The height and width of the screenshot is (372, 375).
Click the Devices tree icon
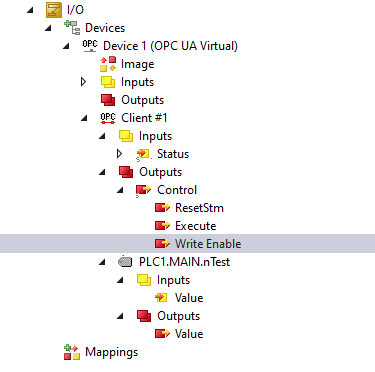(x=72, y=28)
